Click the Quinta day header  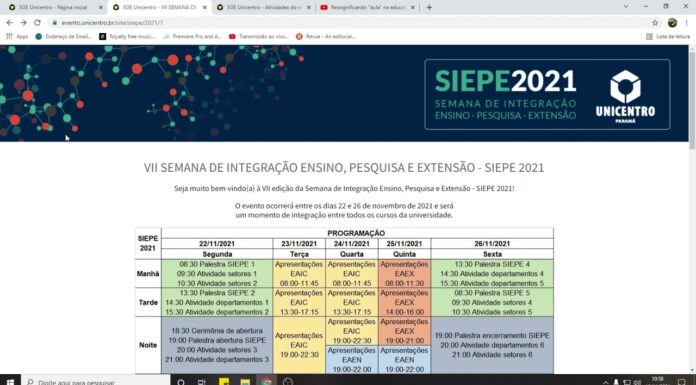click(404, 254)
